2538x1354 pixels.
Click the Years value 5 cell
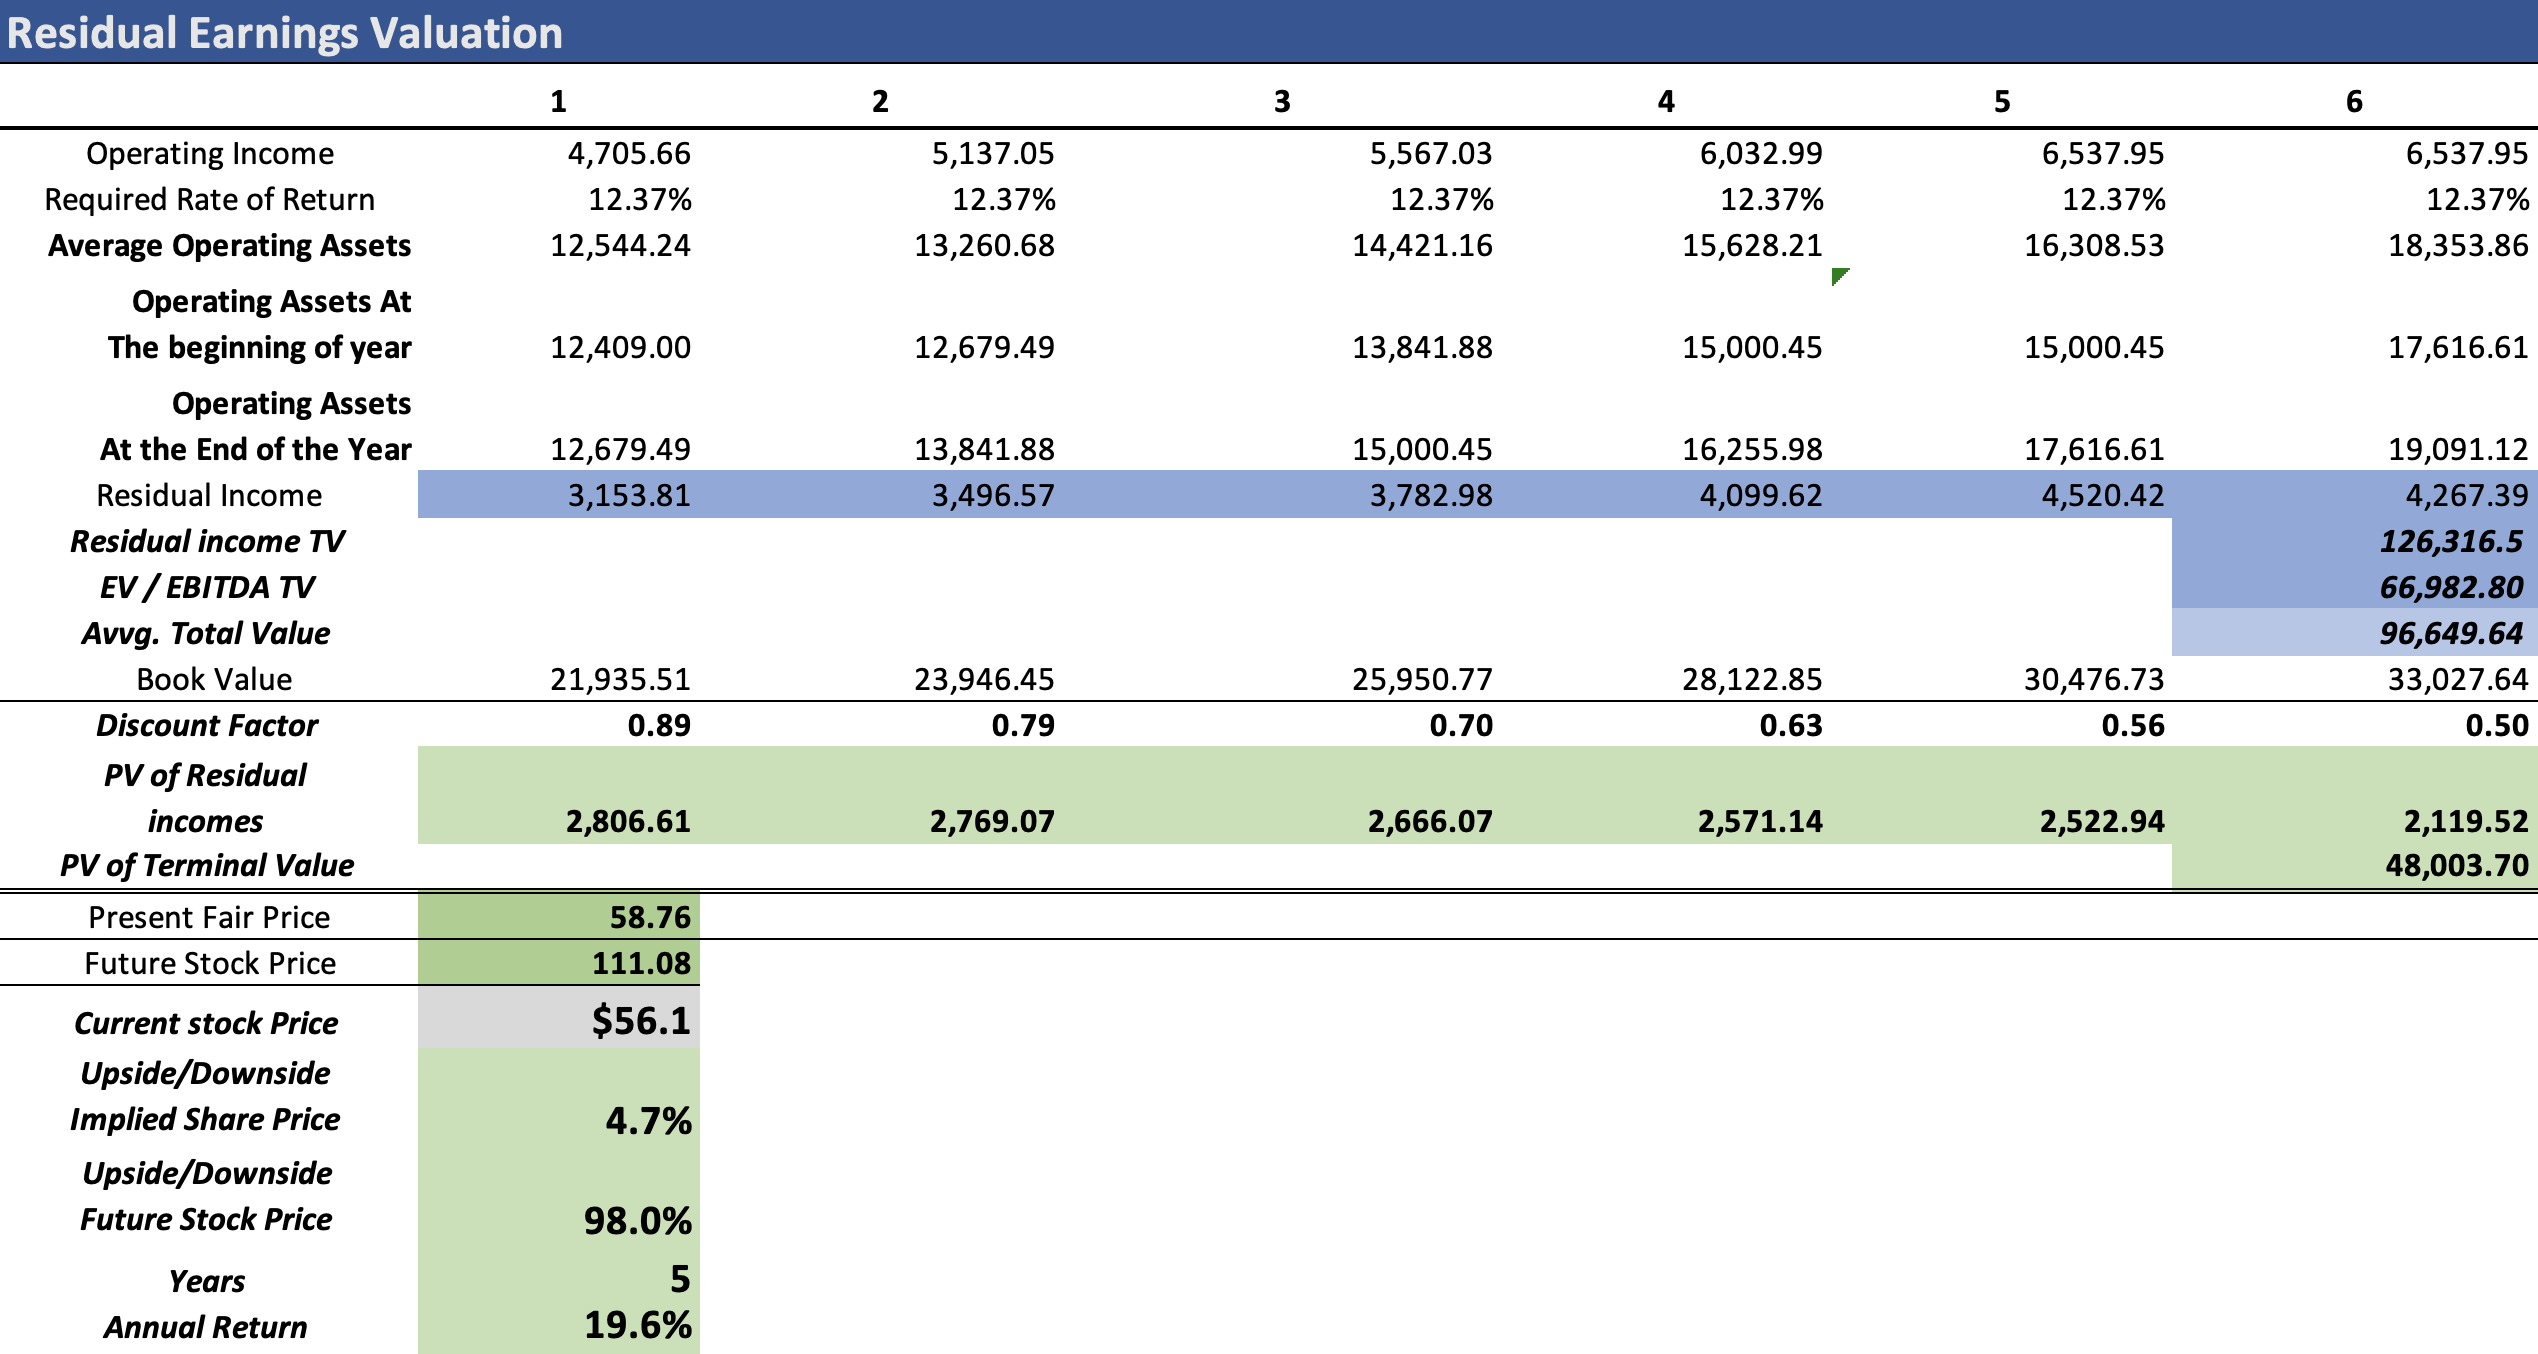point(679,1279)
